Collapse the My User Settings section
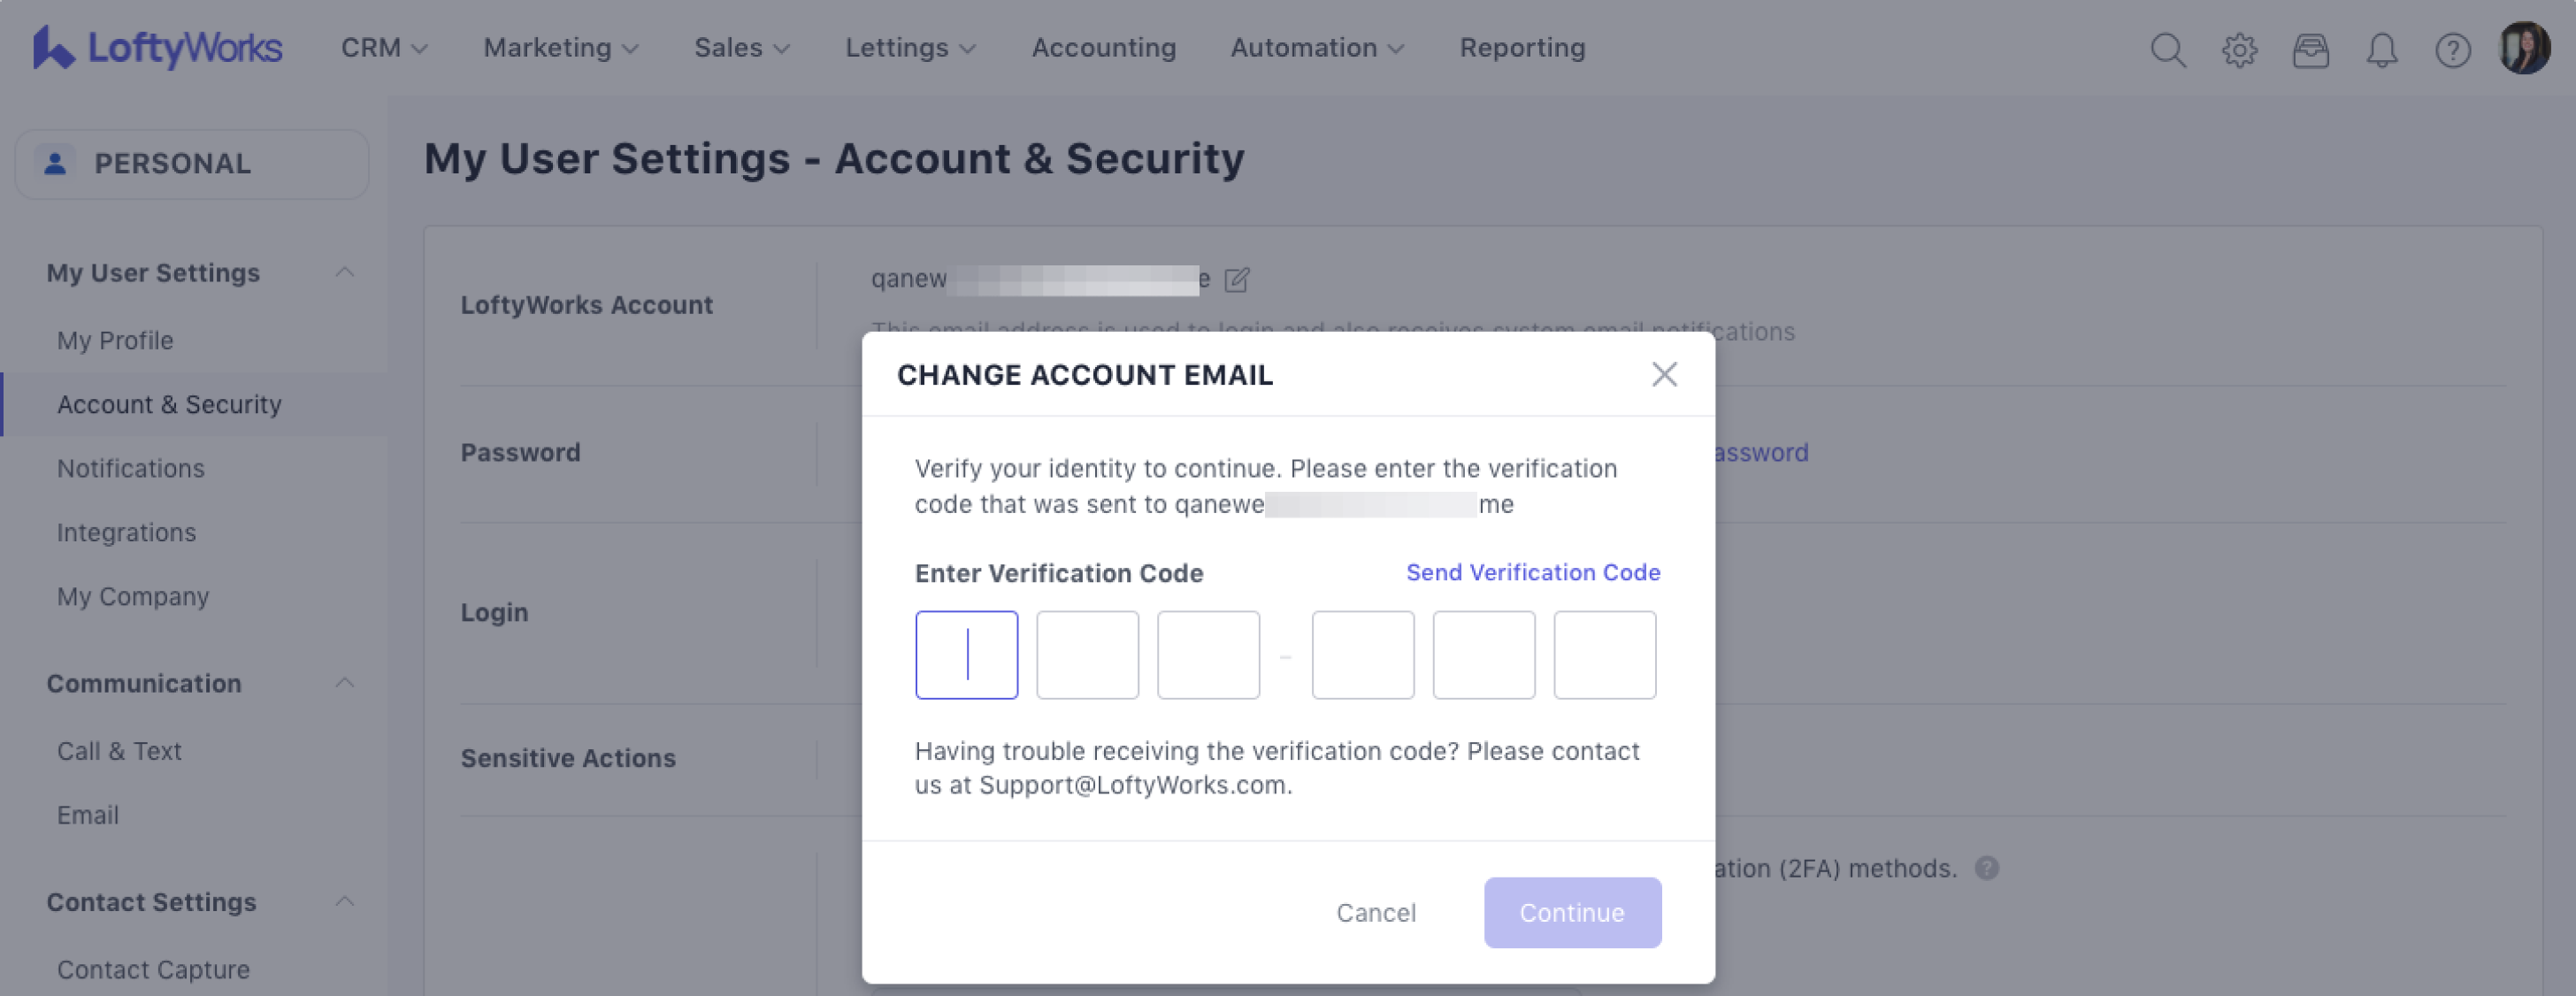The width and height of the screenshot is (2576, 996). click(x=345, y=272)
